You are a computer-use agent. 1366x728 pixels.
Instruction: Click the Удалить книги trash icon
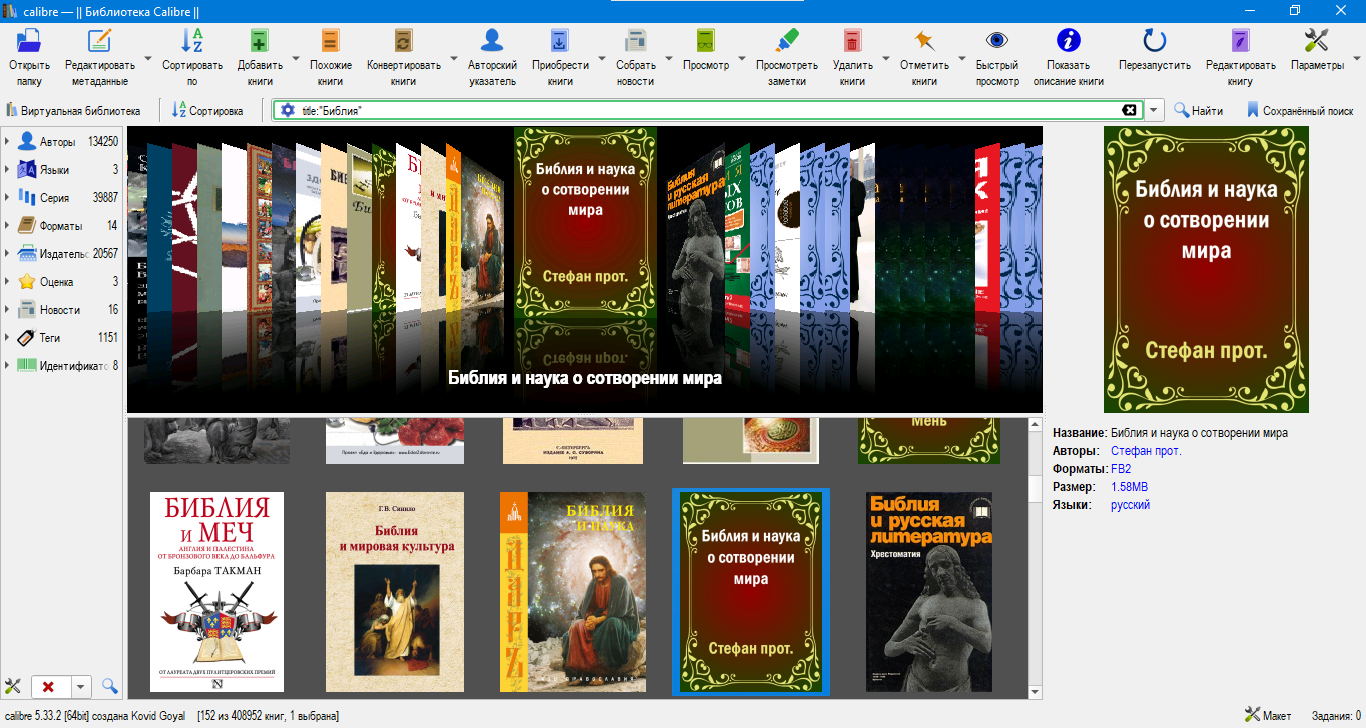pyautogui.click(x=852, y=41)
